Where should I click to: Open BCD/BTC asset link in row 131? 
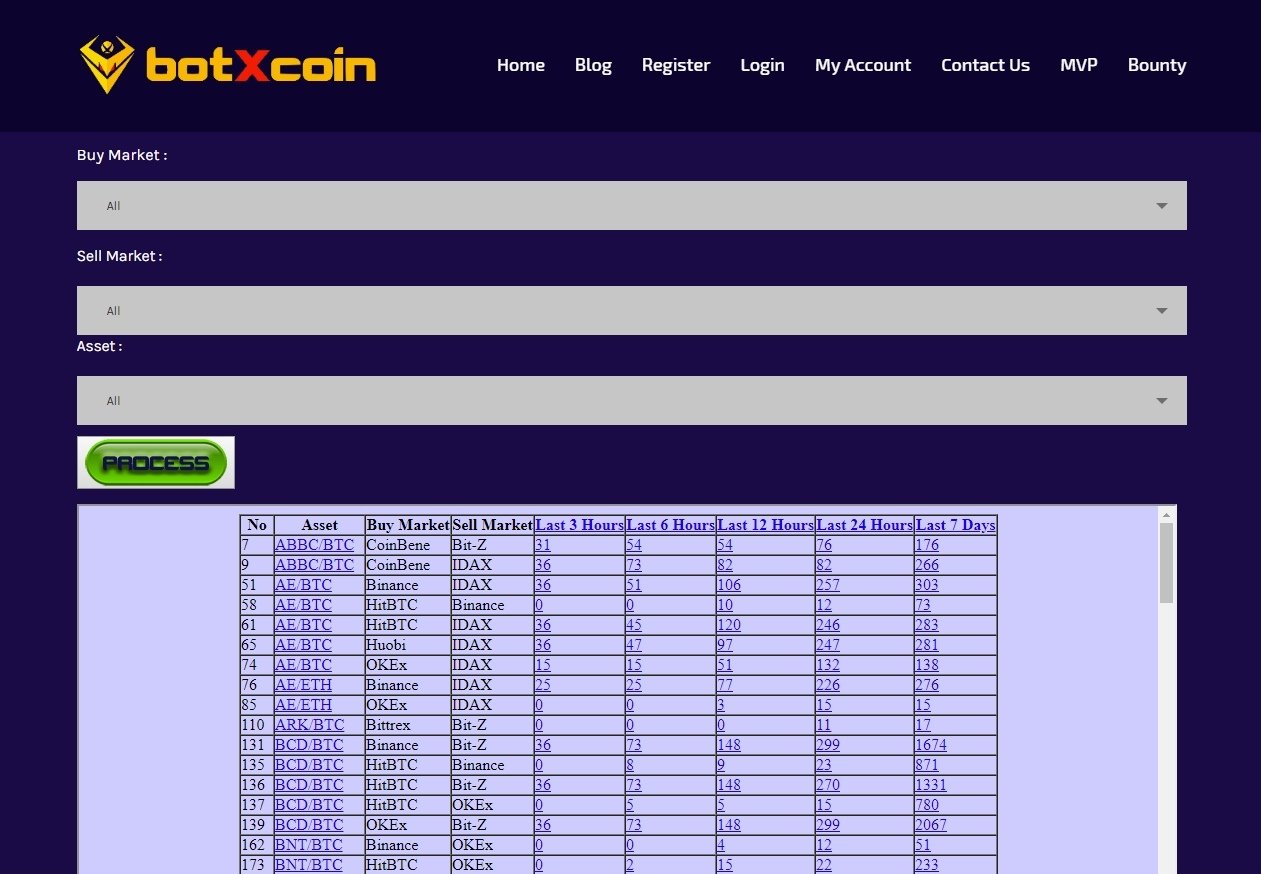[x=309, y=745]
